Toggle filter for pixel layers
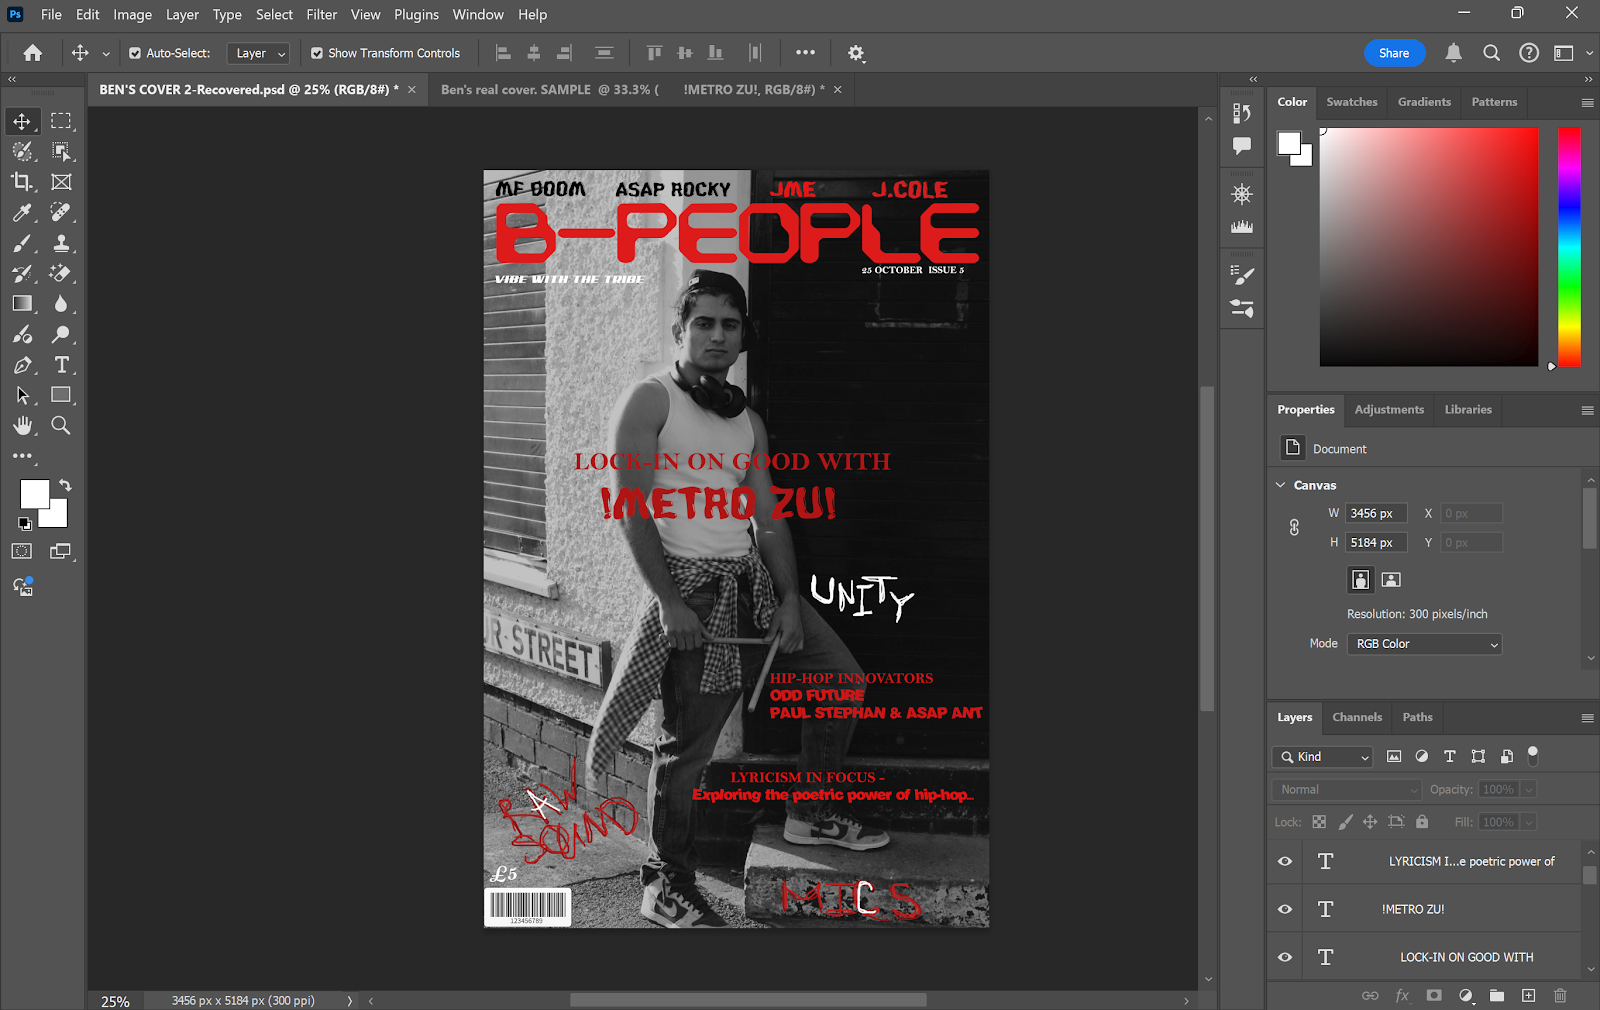This screenshot has width=1600, height=1010. click(x=1394, y=757)
